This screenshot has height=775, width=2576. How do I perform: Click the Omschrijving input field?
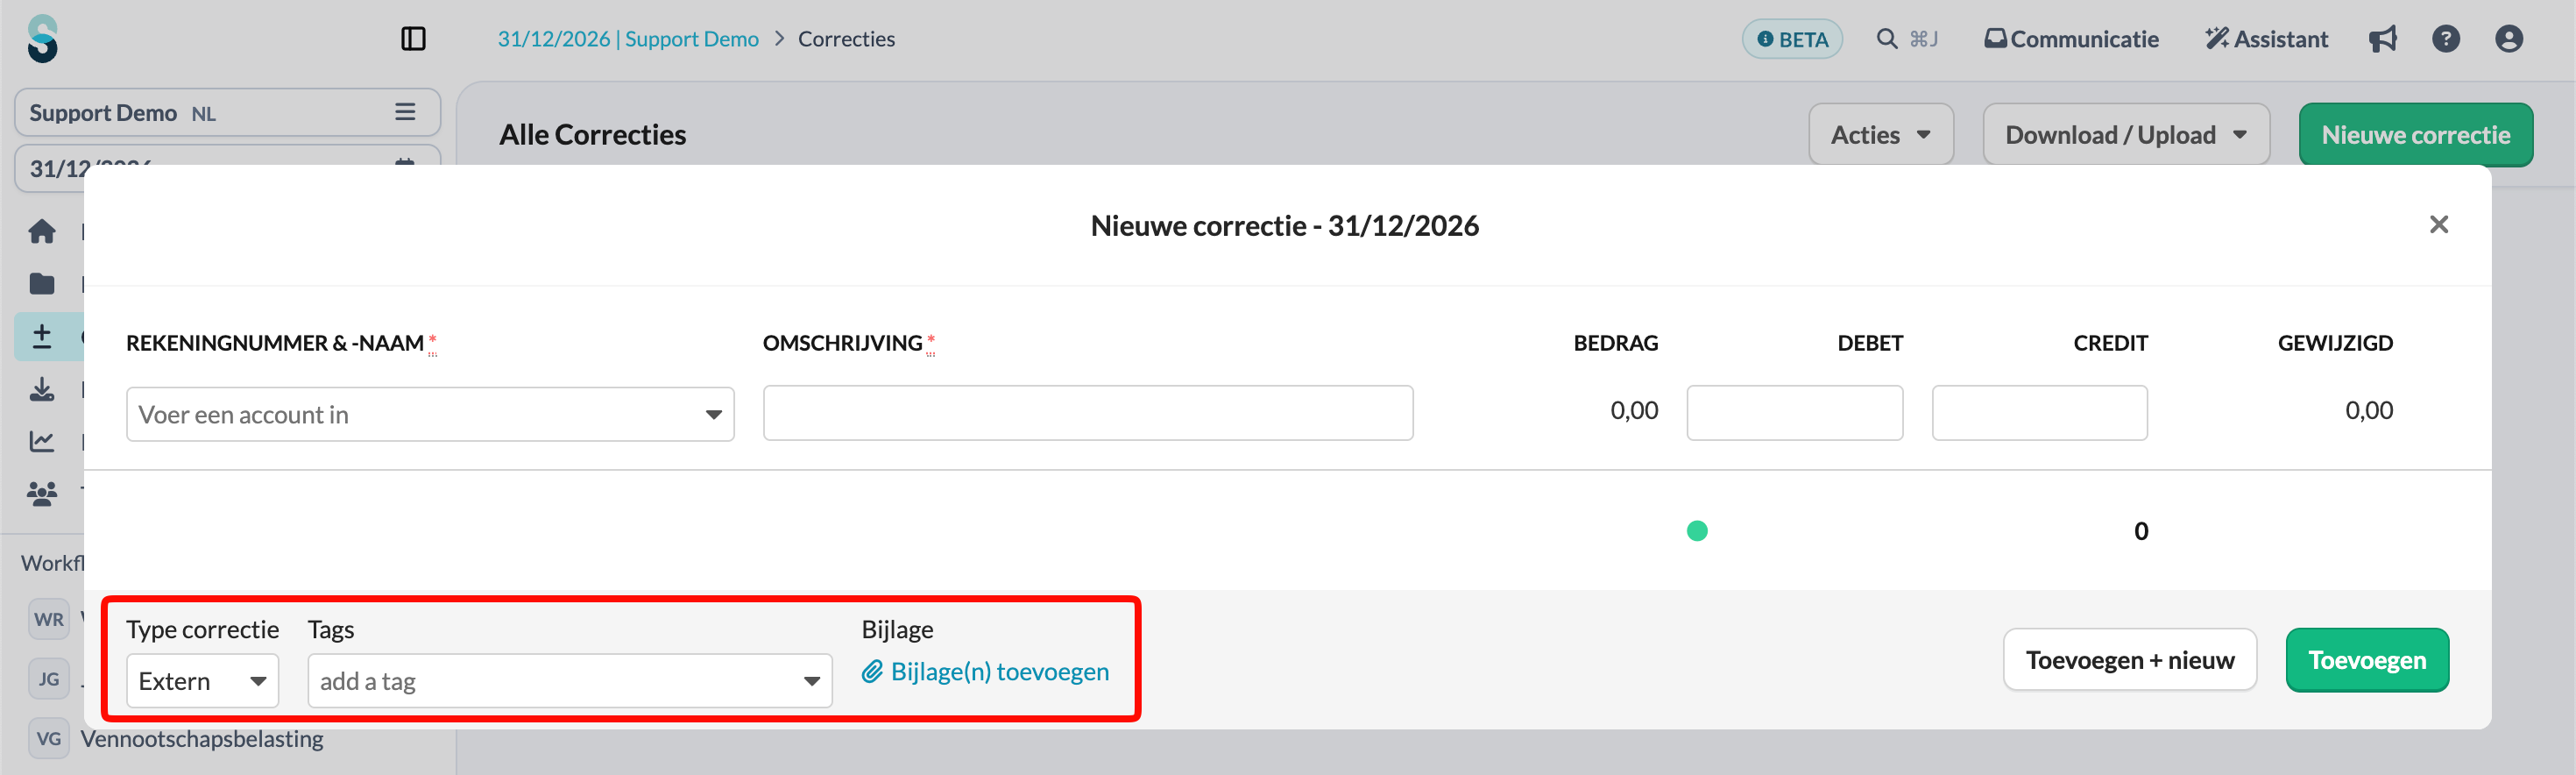(x=1088, y=413)
